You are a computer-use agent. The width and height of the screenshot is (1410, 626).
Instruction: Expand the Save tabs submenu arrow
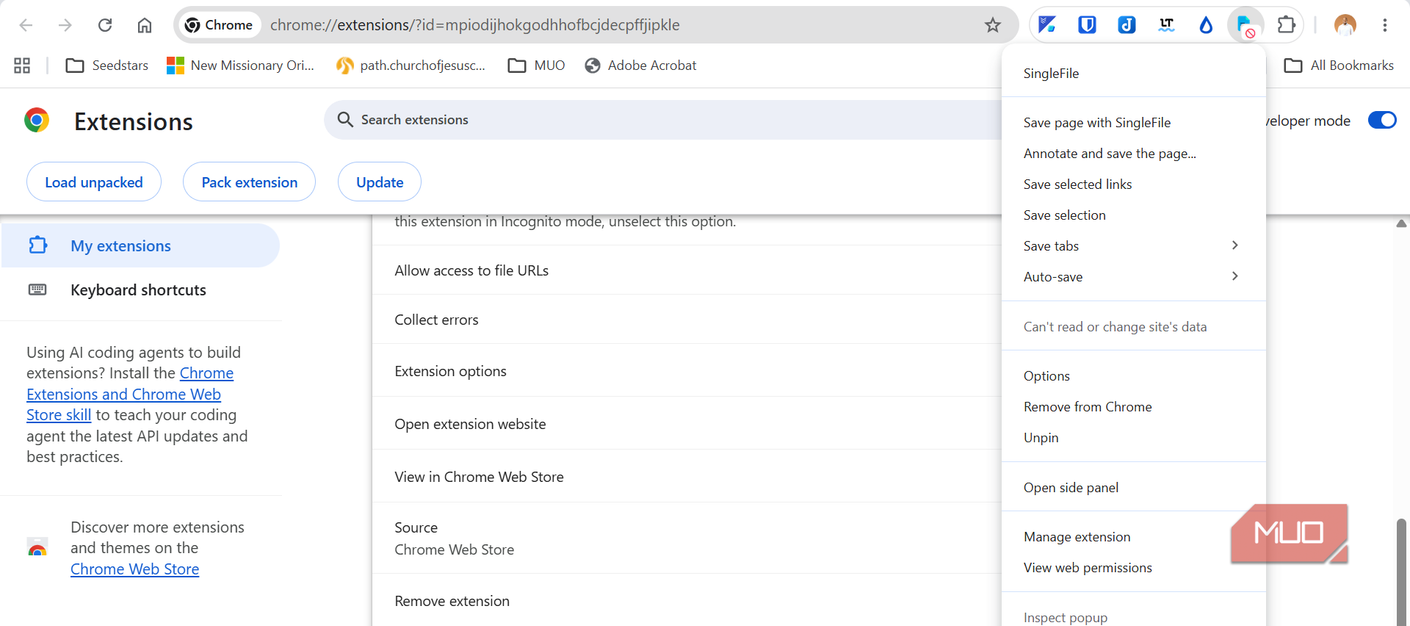(x=1235, y=246)
